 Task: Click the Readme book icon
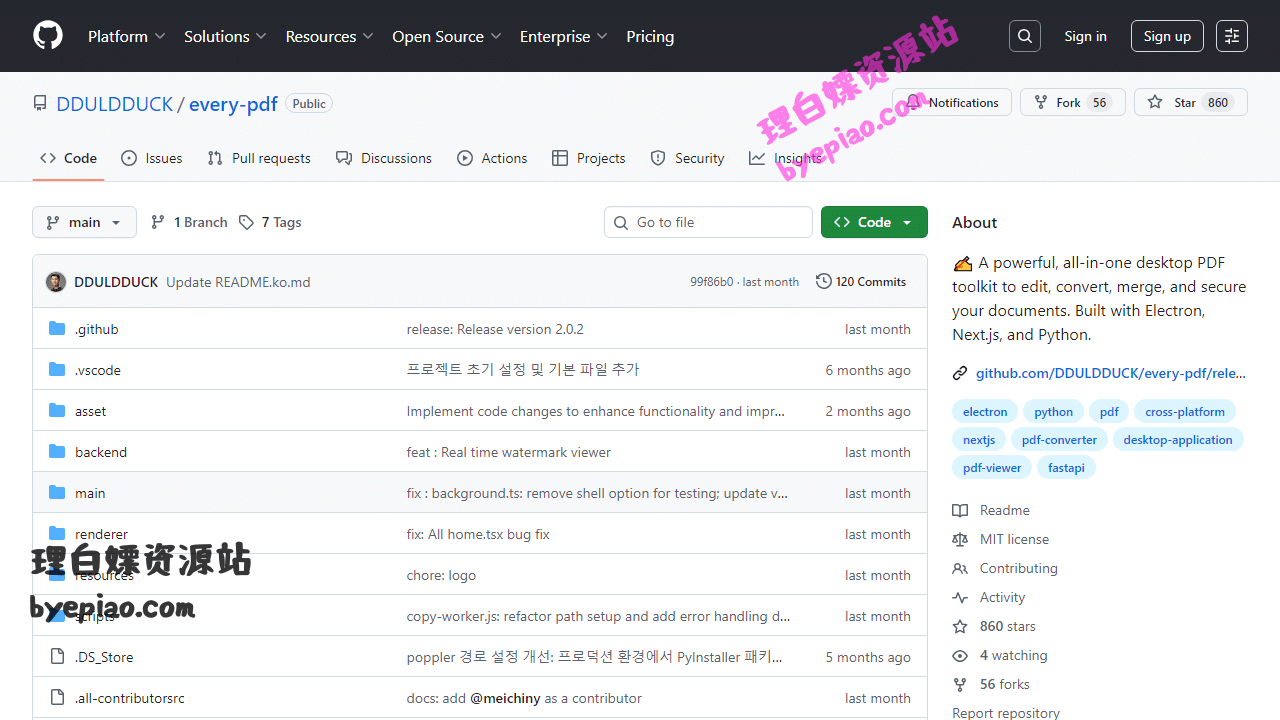[960, 510]
